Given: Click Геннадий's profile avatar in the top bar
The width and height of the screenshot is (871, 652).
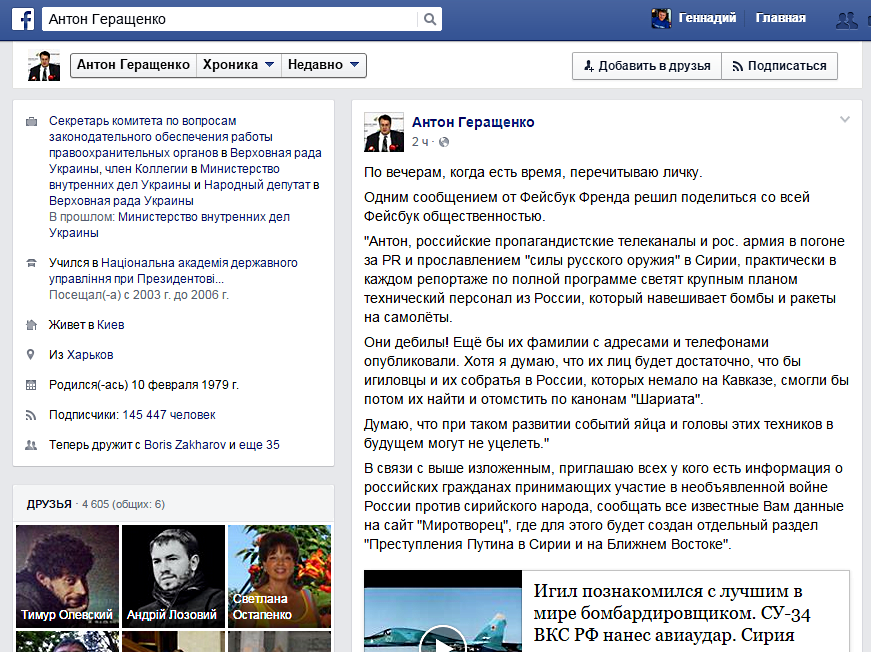Looking at the screenshot, I should (661, 18).
